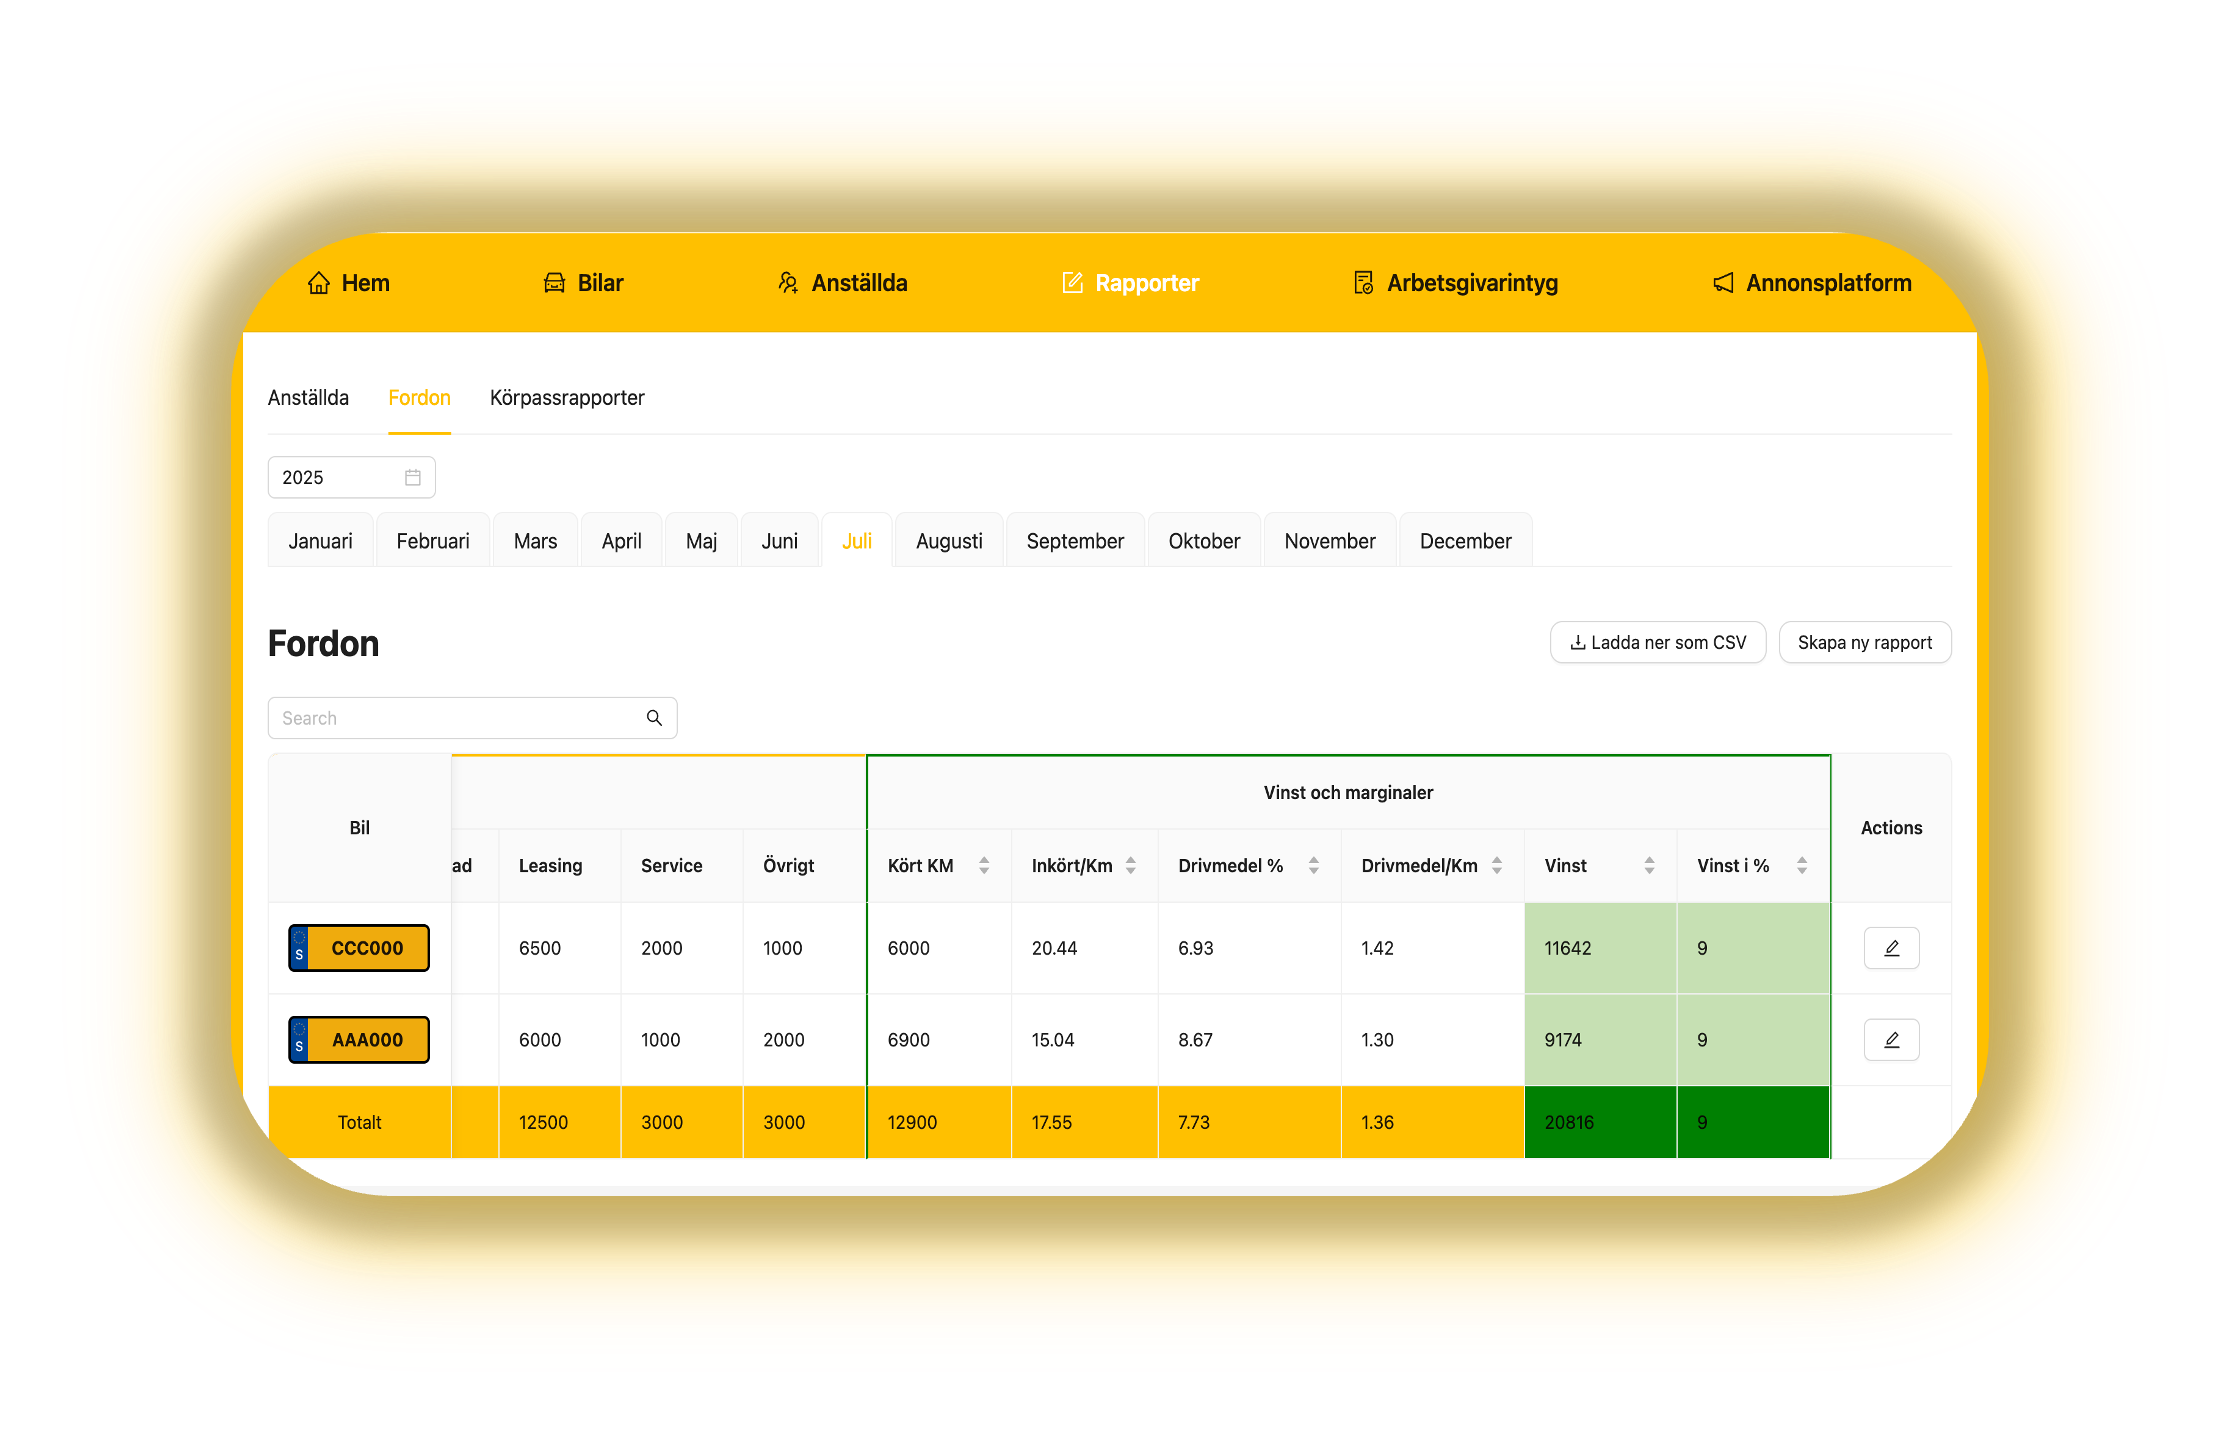Image resolution: width=2238 pixels, height=1438 pixels.
Task: Click Ladda ner som CSV button
Action: coord(1658,643)
